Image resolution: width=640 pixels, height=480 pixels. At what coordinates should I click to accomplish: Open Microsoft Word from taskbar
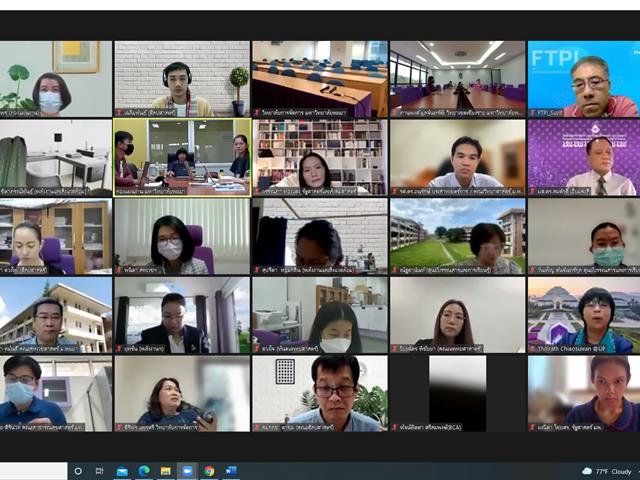tap(231, 471)
